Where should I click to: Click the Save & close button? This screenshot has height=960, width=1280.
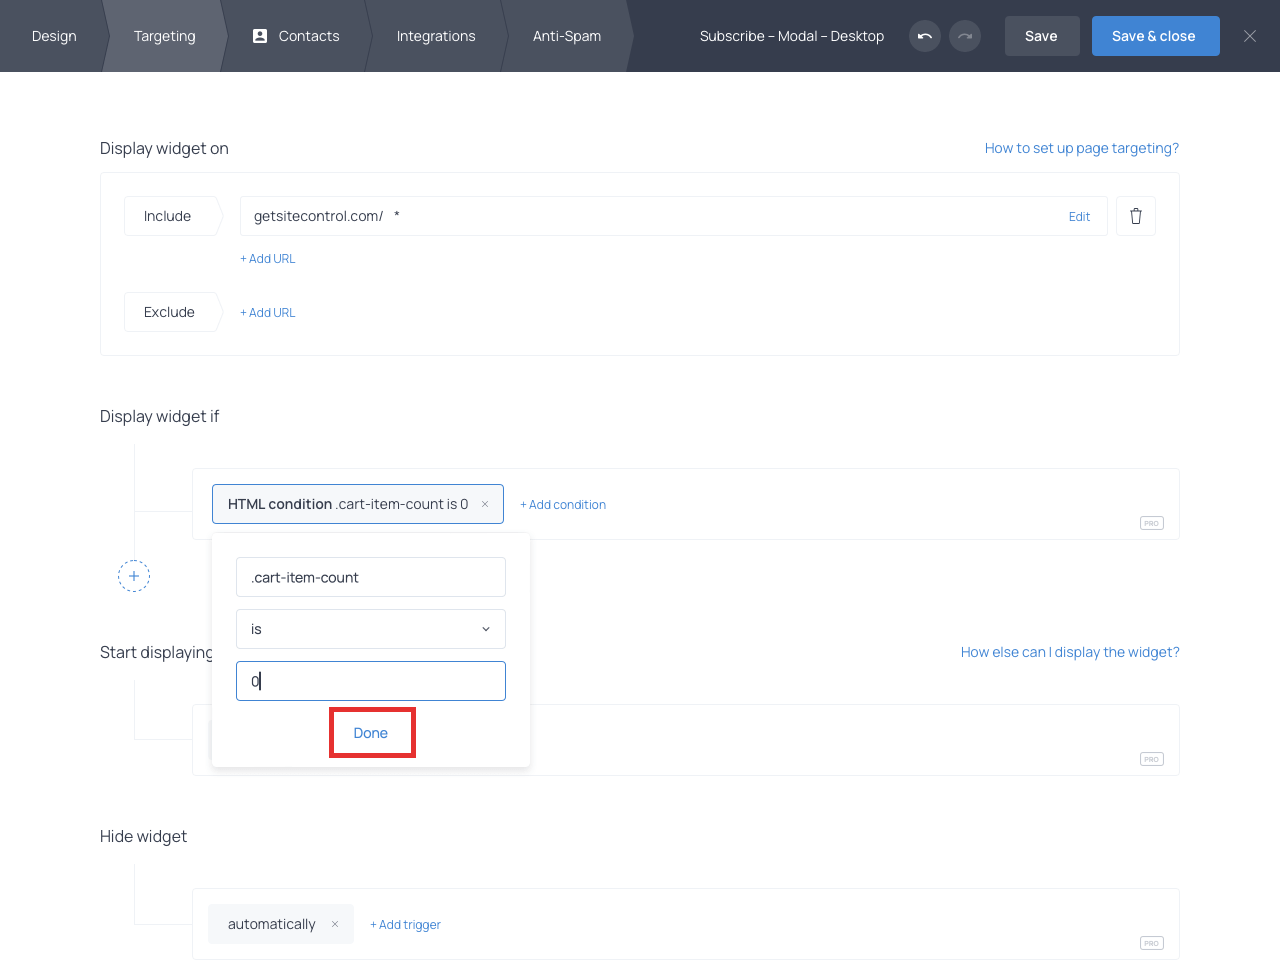pos(1154,36)
